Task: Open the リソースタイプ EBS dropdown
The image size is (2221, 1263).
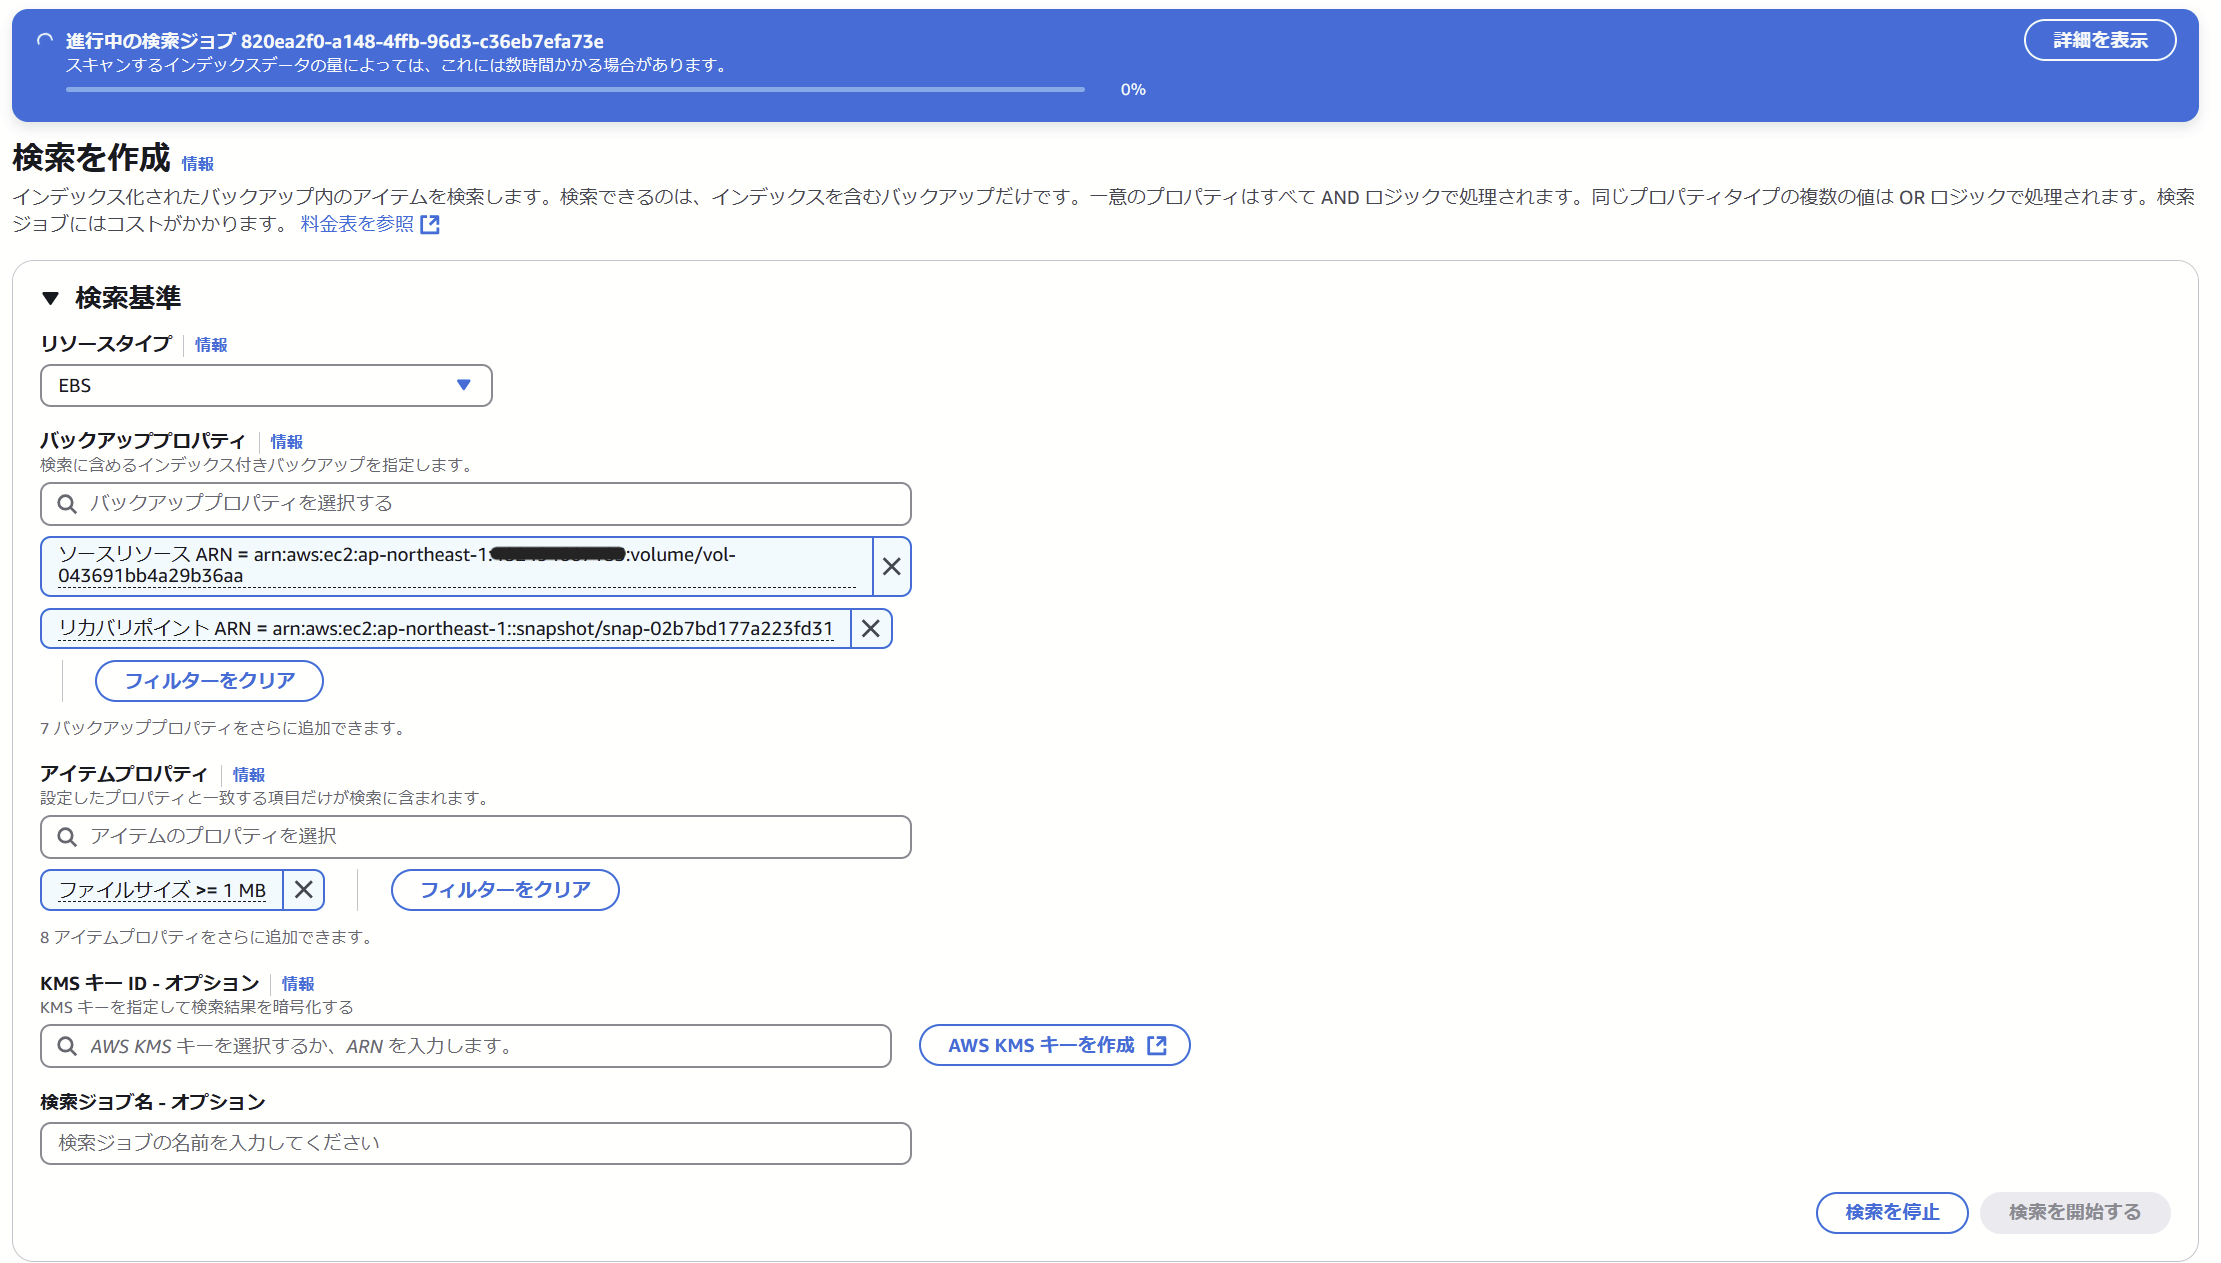Action: point(266,386)
